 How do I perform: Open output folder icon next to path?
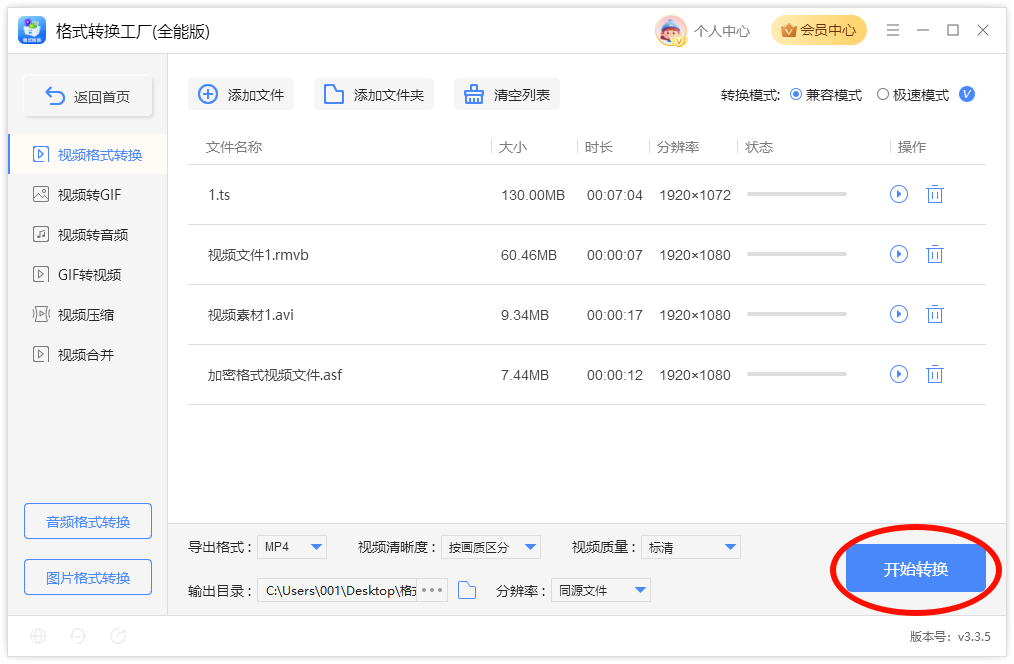(467, 590)
